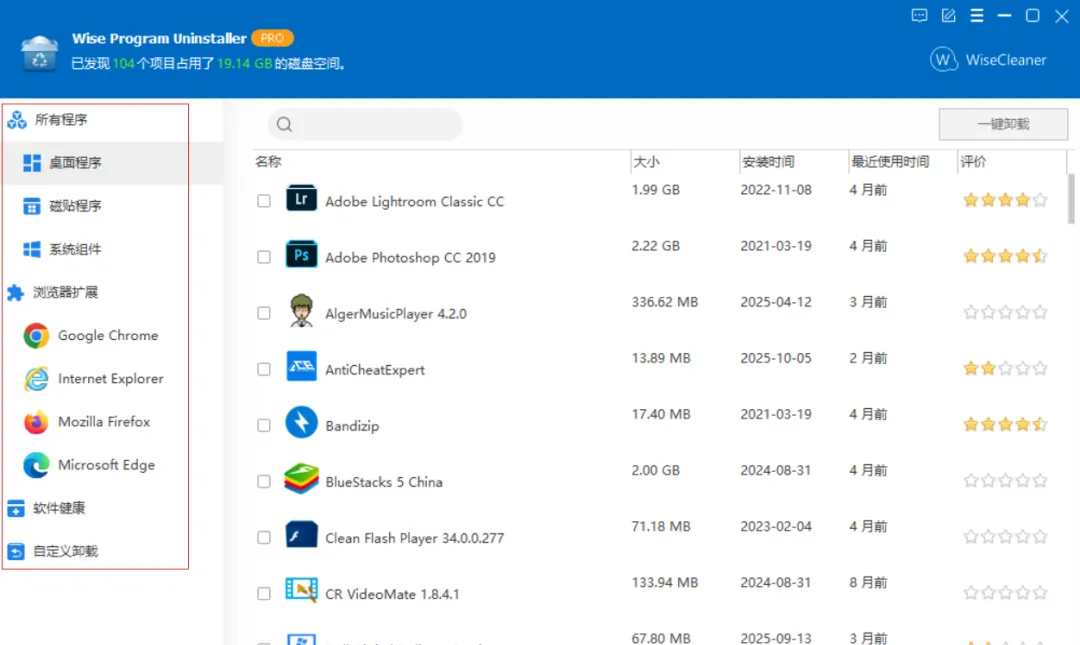Select the Adobe Photoshop CC 2019 name
Image resolution: width=1080 pixels, height=645 pixels.
411,258
